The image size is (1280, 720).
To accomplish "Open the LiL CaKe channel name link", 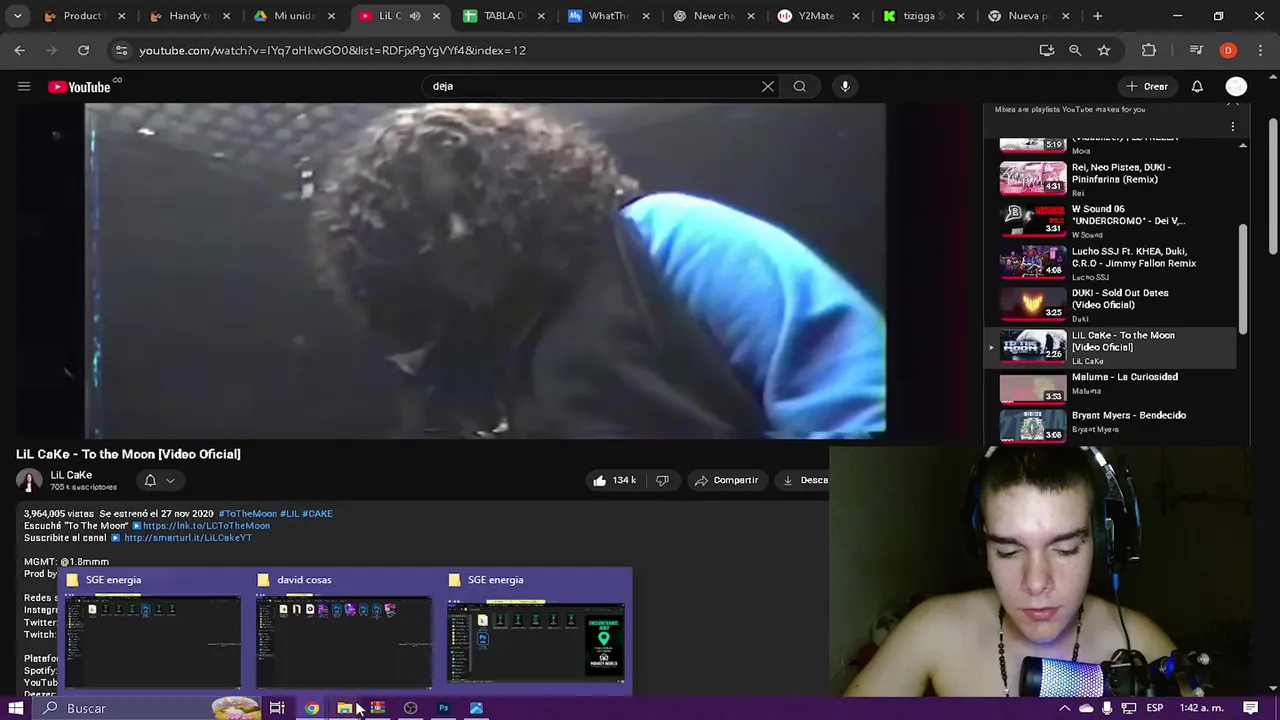I will coord(71,475).
